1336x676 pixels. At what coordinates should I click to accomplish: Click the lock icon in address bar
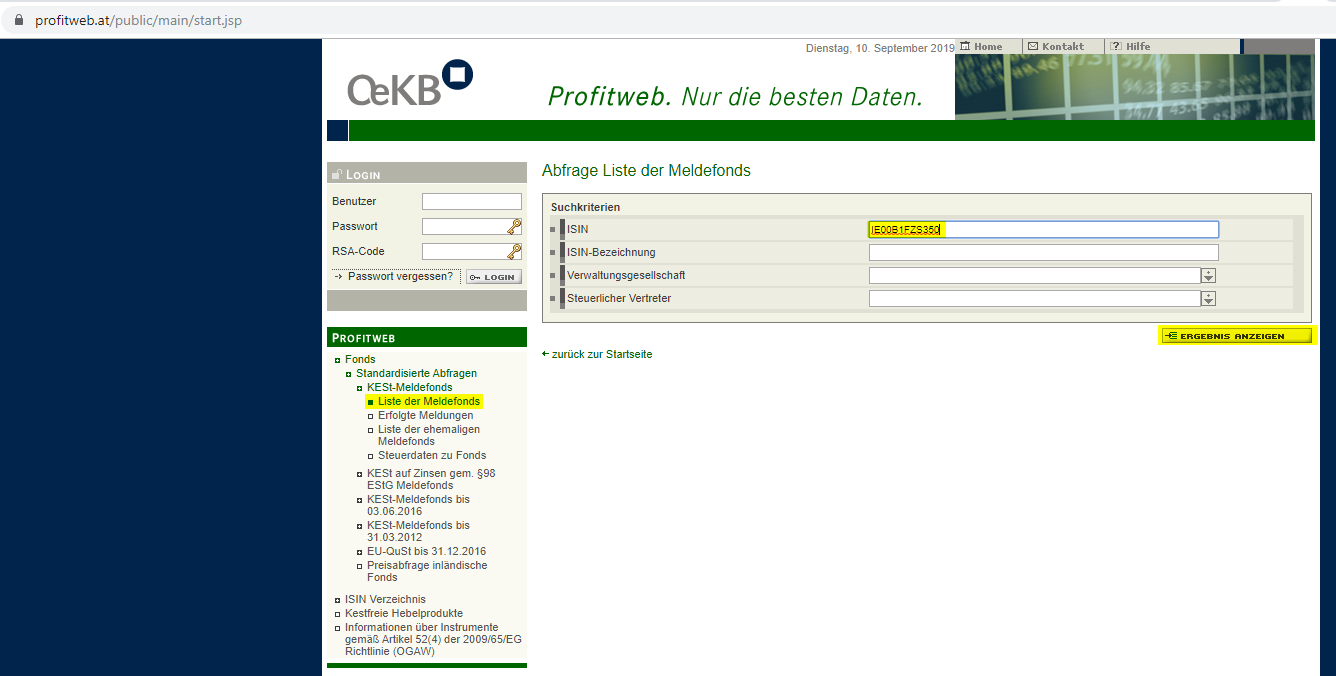18,20
